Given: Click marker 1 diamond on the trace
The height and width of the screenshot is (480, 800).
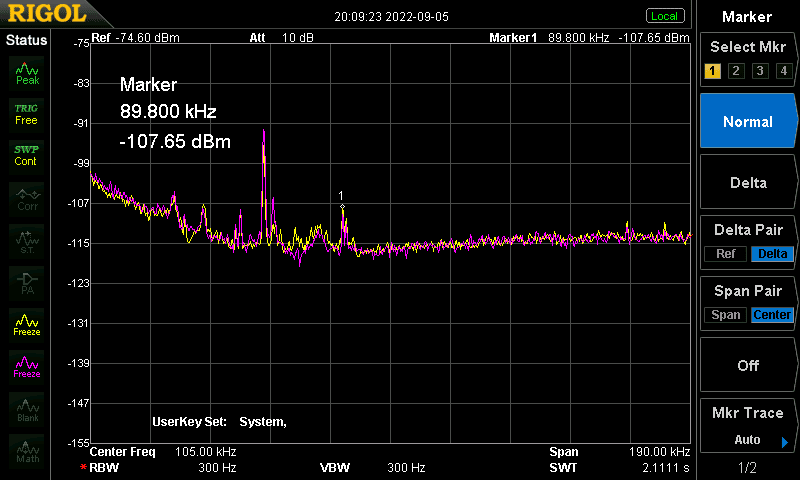Looking at the screenshot, I should tap(342, 207).
